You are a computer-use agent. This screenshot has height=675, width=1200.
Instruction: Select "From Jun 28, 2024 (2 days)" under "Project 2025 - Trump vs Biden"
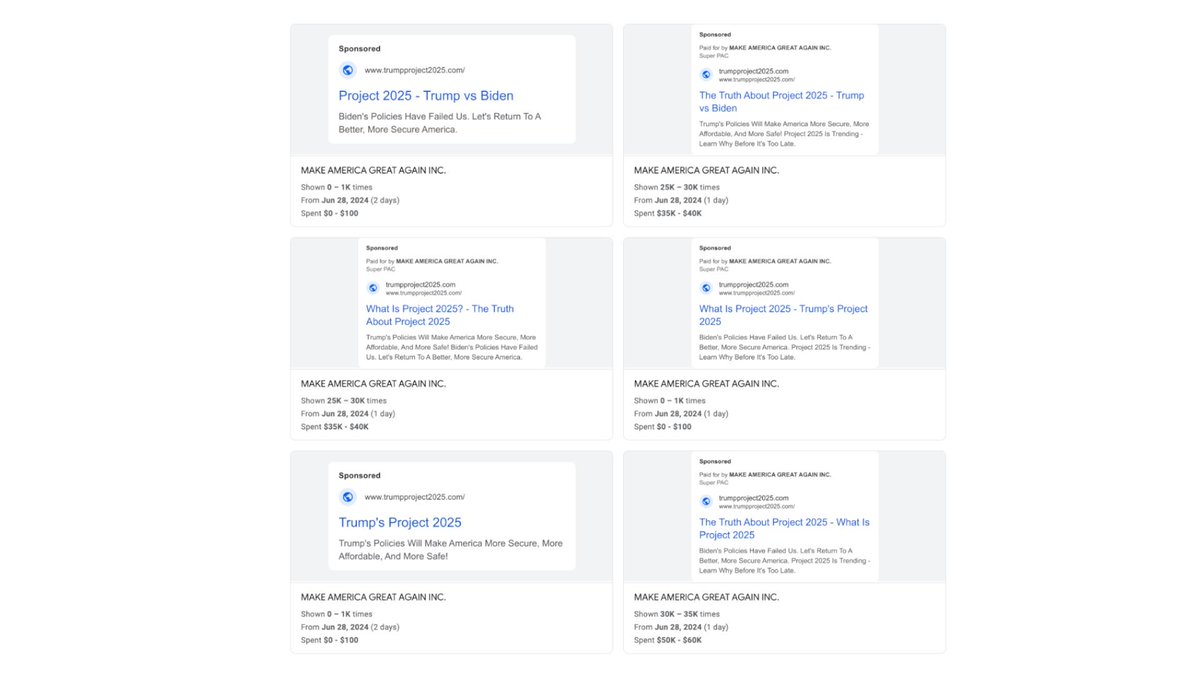pos(350,200)
